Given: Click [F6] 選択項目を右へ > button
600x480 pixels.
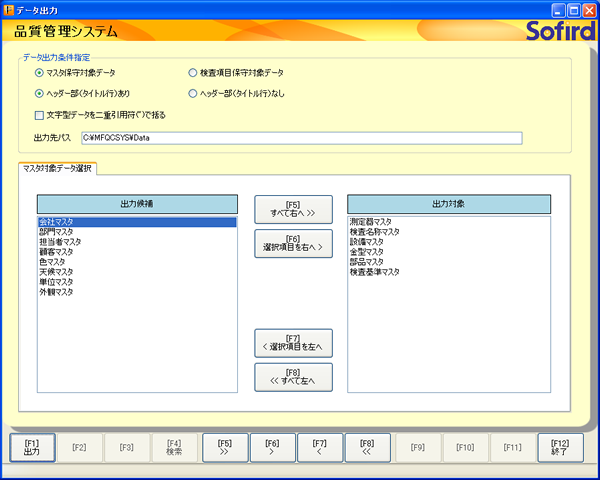Looking at the screenshot, I should click(293, 243).
